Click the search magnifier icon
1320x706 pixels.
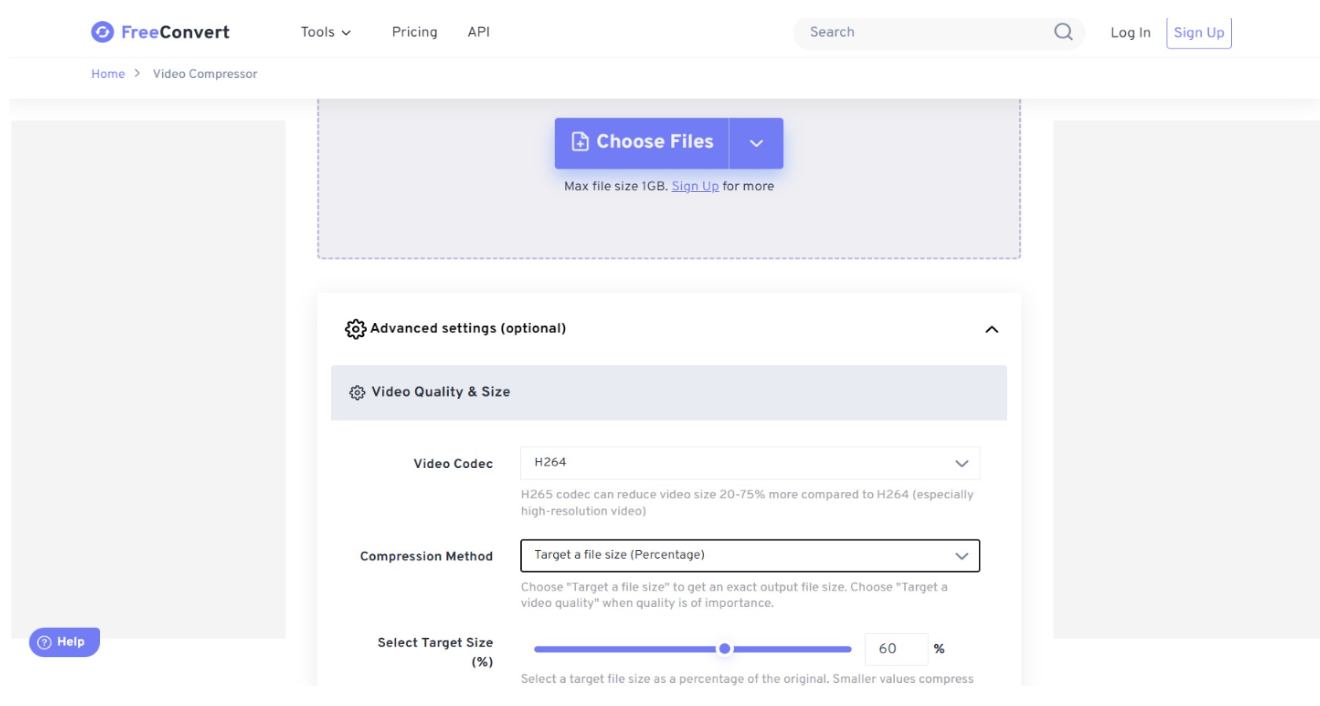tap(1063, 32)
